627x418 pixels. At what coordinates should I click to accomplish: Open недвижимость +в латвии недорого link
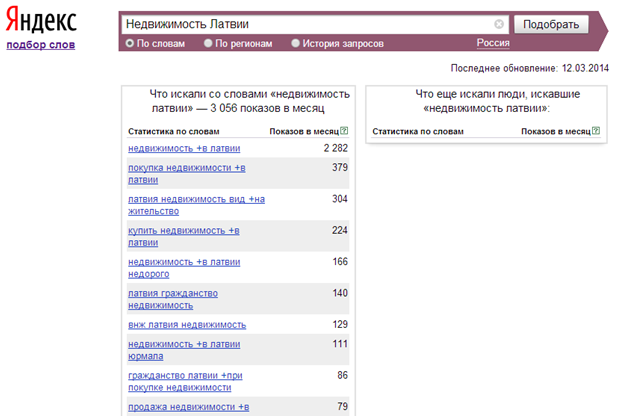[x=184, y=268]
